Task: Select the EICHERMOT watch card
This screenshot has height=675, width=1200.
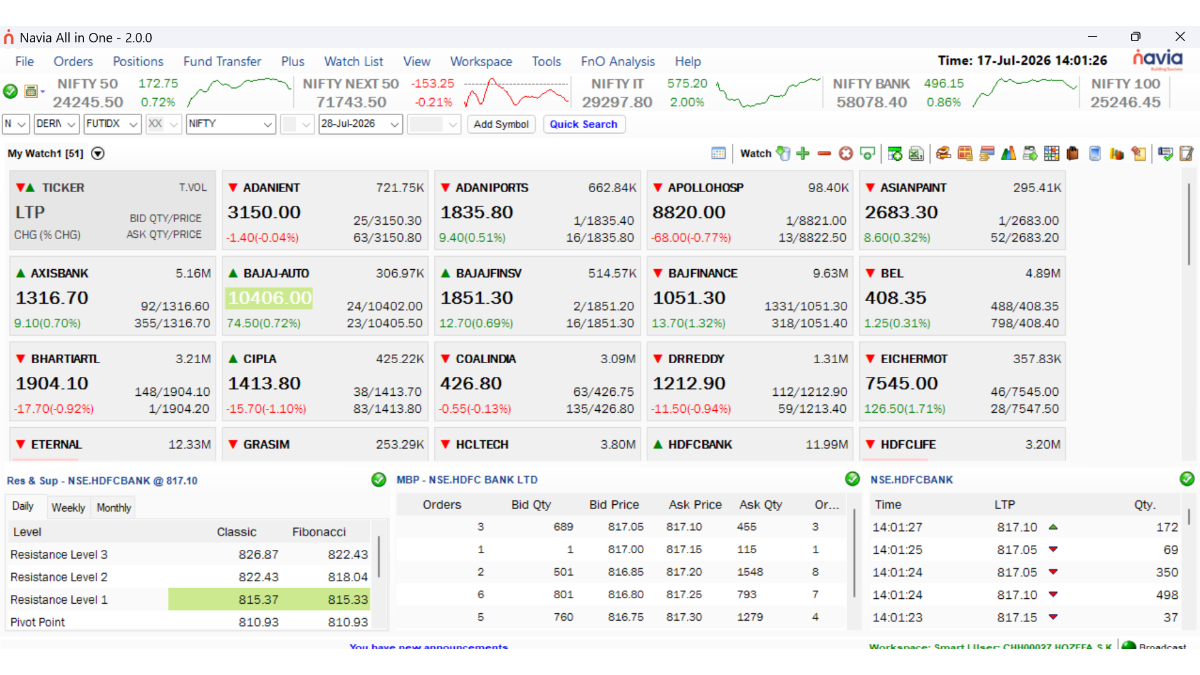Action: (961, 381)
